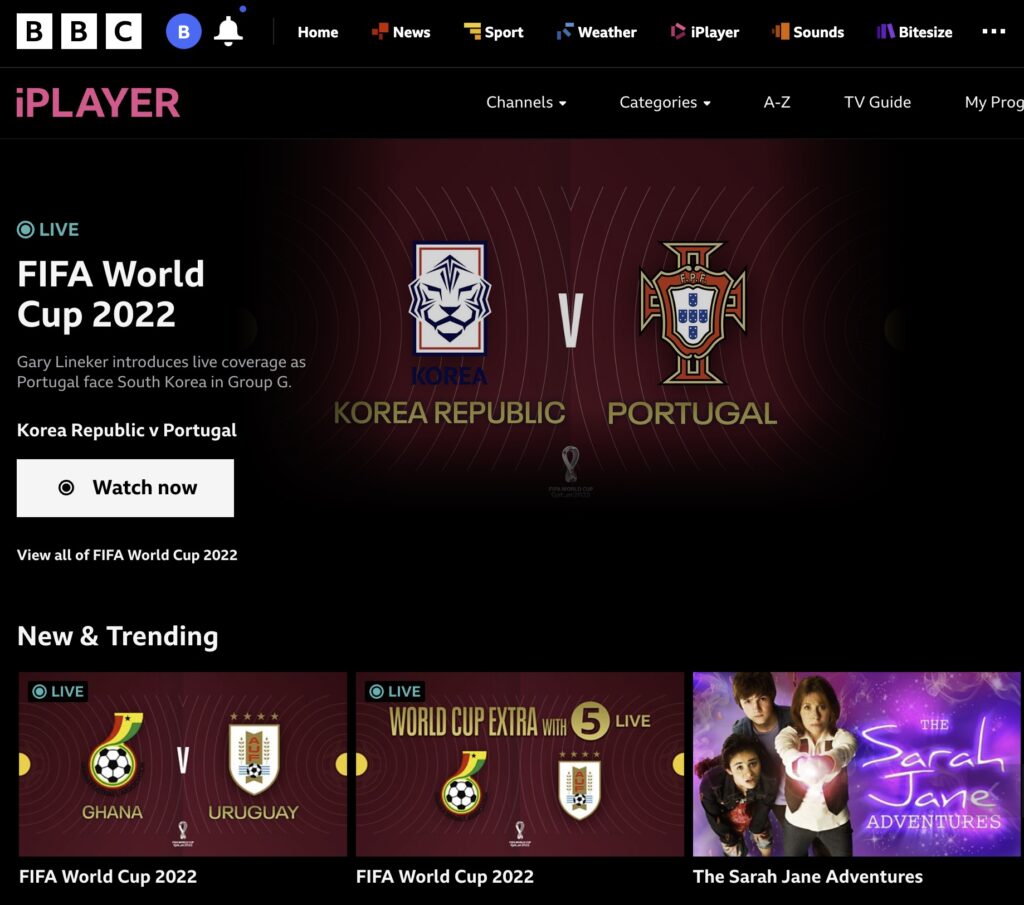1024x905 pixels.
Task: Open the TV Guide
Action: (x=877, y=103)
